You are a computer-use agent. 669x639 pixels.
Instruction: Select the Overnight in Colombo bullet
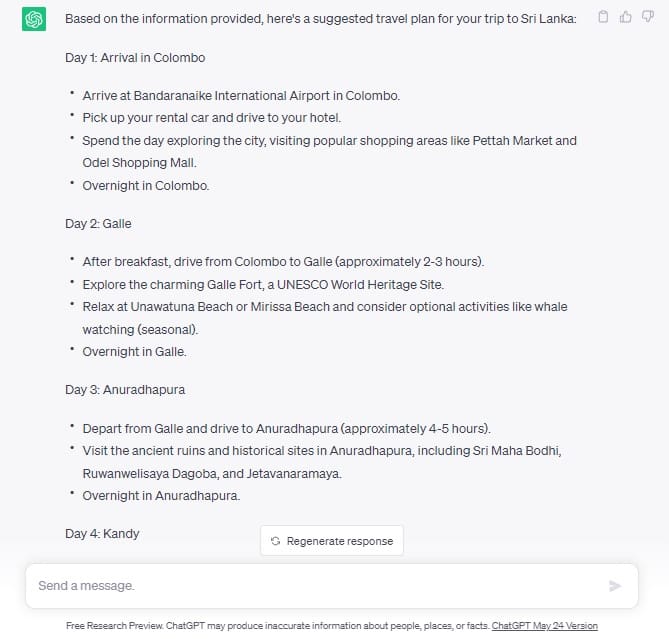click(x=145, y=186)
